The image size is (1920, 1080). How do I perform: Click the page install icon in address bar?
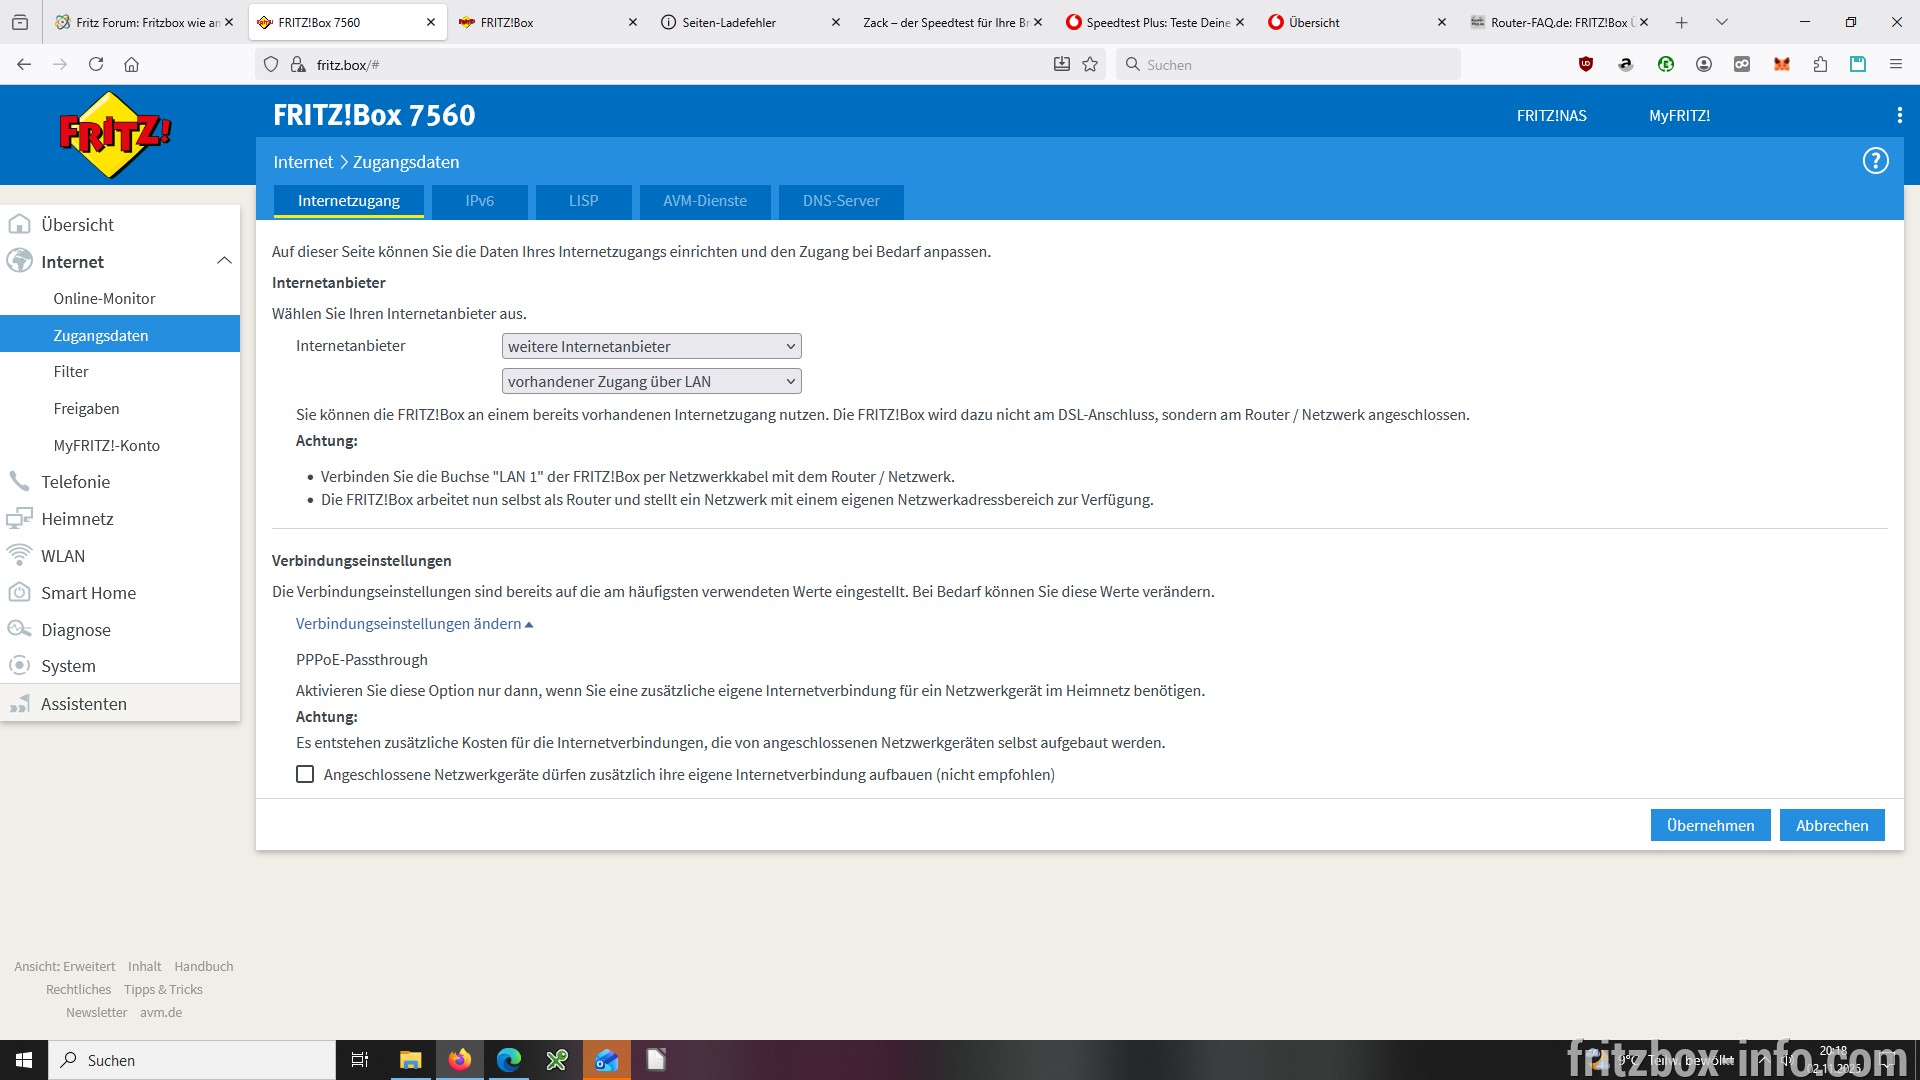(x=1061, y=65)
